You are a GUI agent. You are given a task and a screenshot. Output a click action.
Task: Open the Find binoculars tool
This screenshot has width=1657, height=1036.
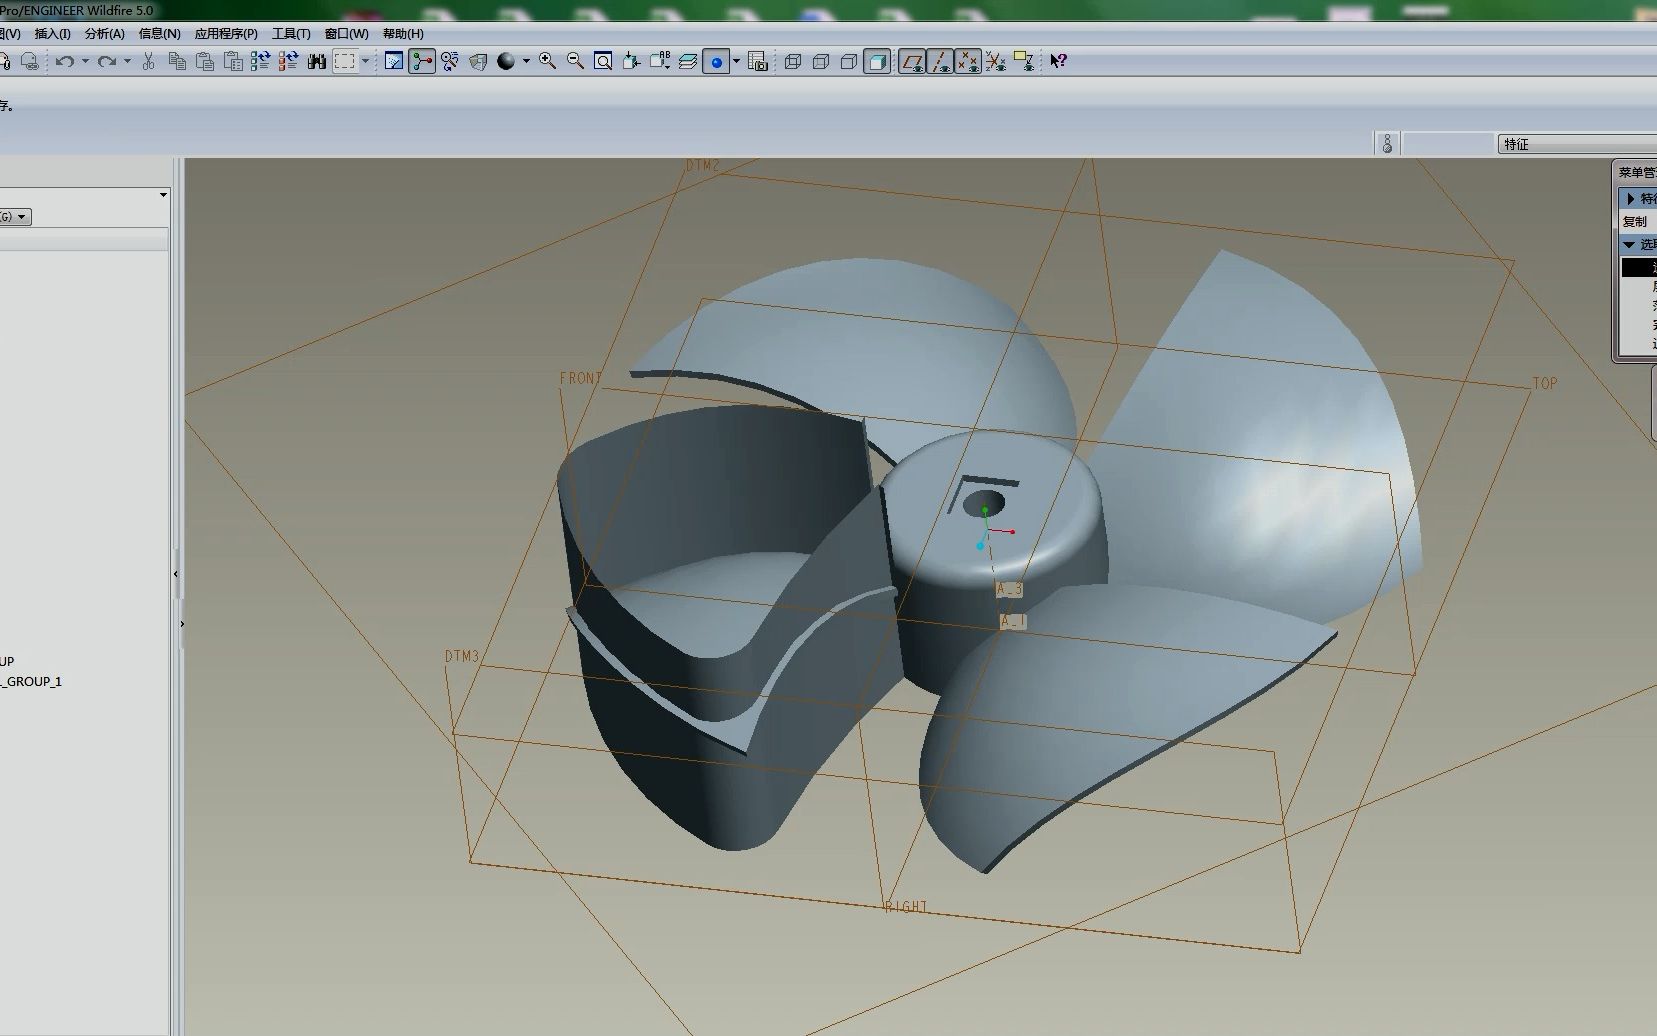[317, 62]
